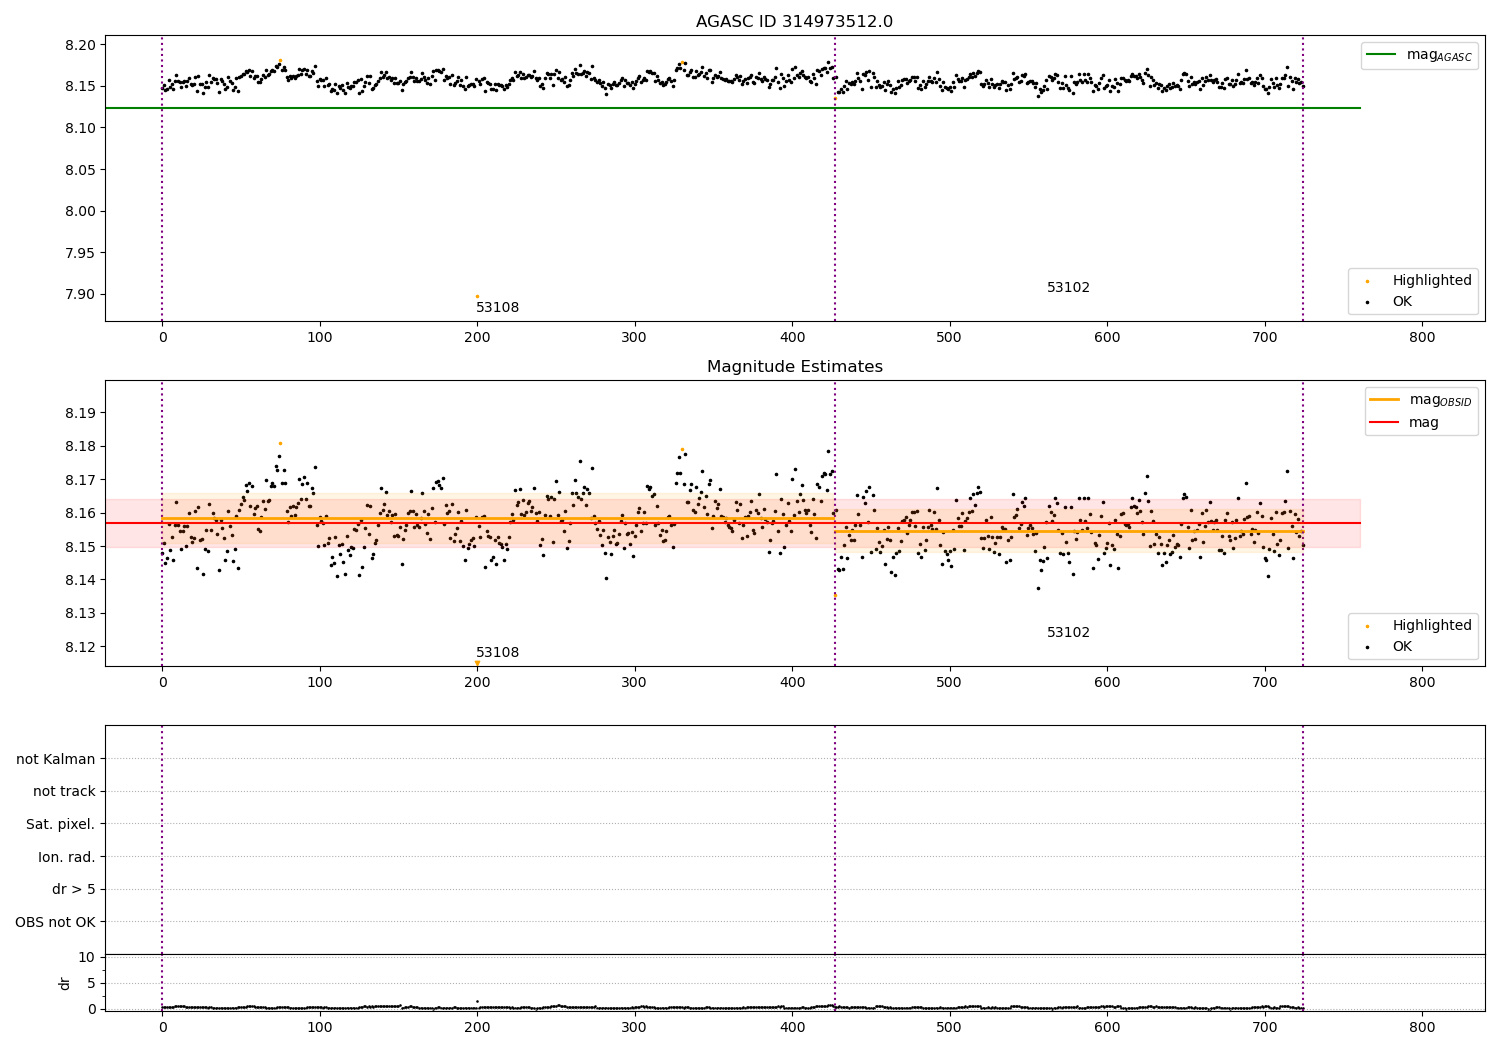Viewport: 1500px width, 1050px height.
Task: Click the 'OBS not OK' axis label
Action: (x=56, y=923)
